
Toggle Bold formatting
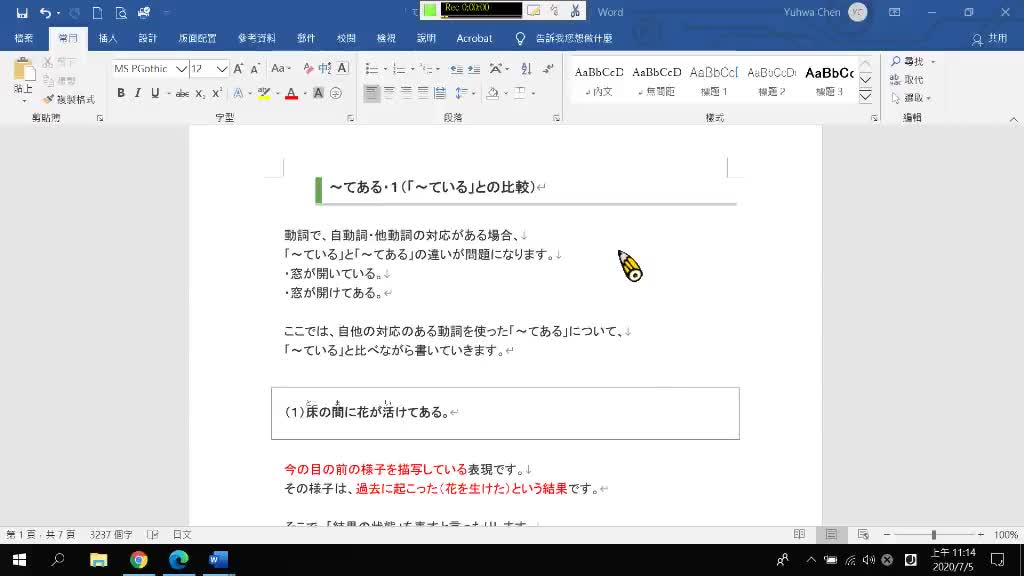pos(121,93)
